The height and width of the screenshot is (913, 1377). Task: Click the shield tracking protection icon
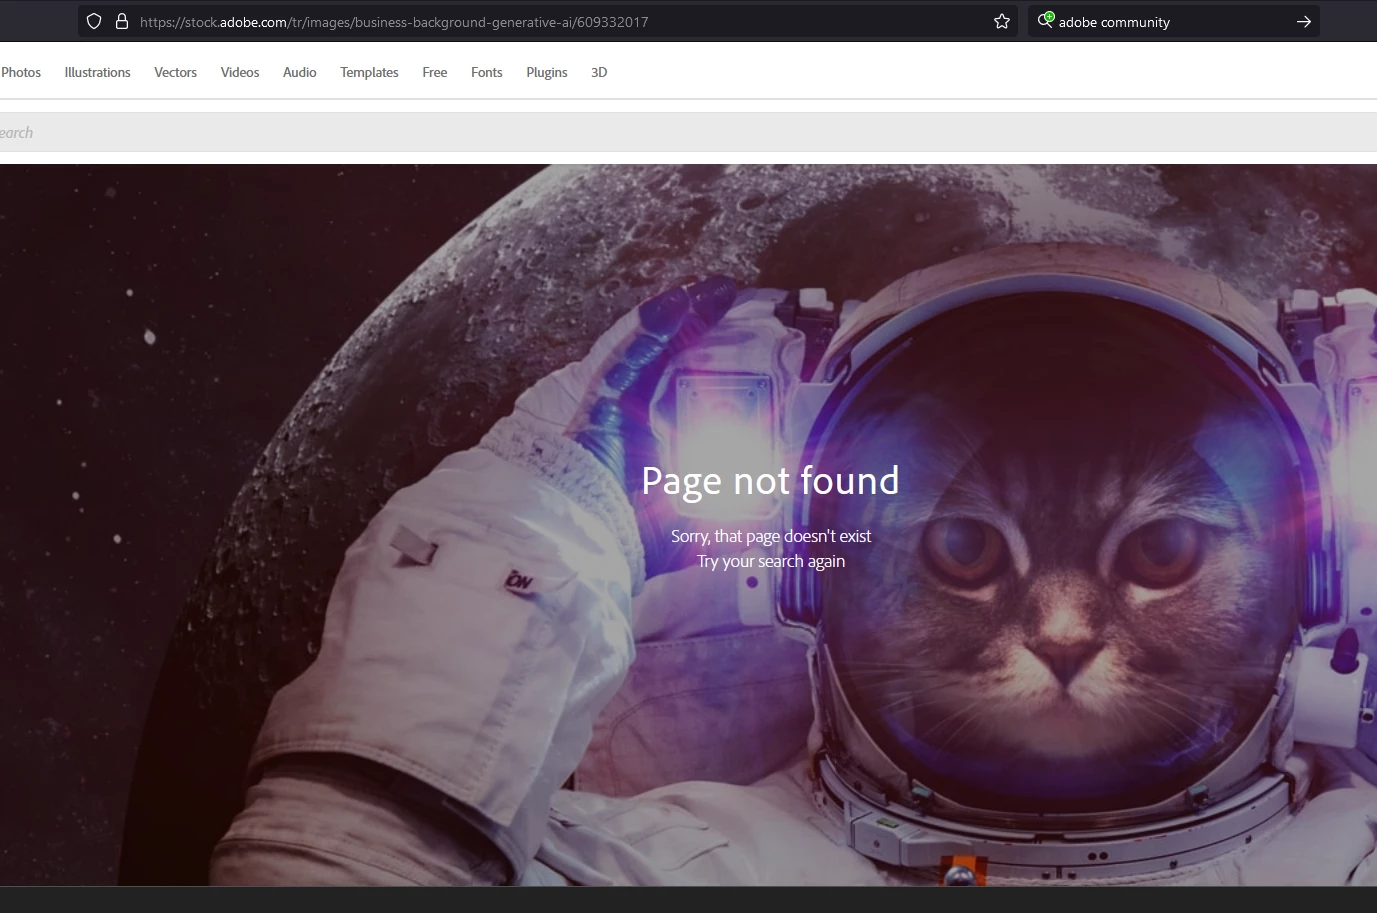click(94, 21)
